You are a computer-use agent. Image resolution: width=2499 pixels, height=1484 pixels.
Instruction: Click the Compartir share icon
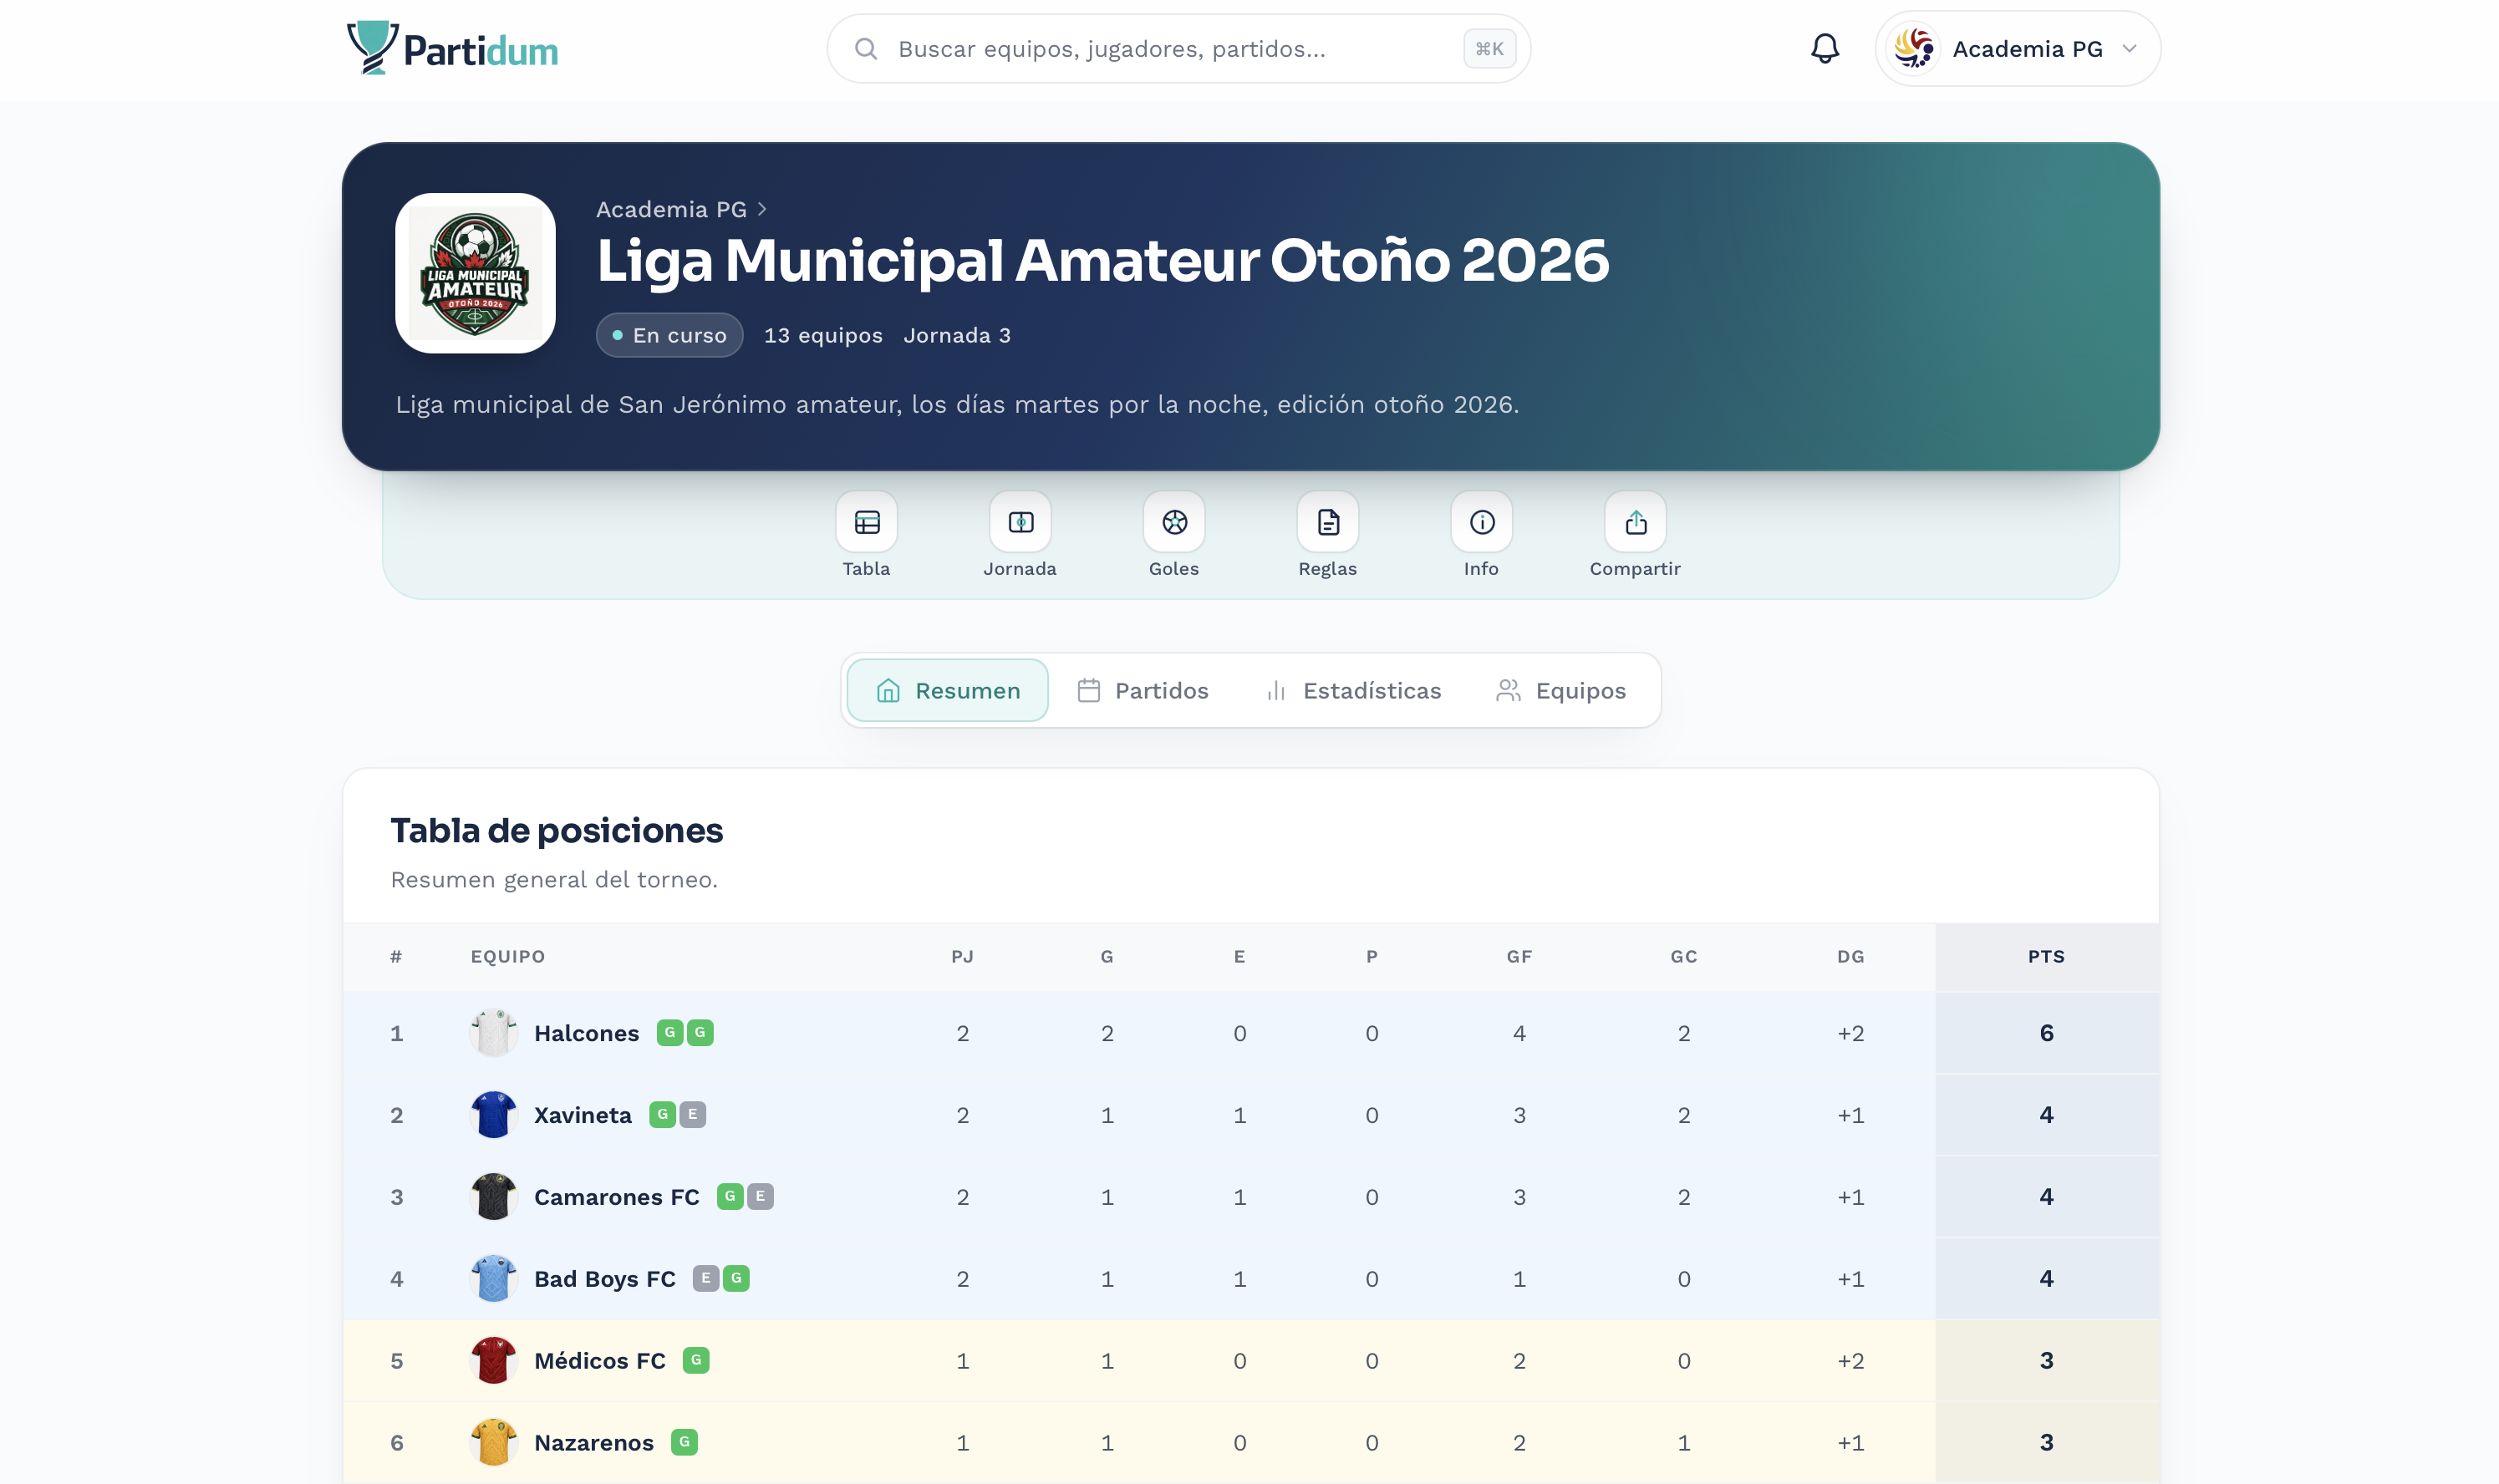click(x=1636, y=522)
